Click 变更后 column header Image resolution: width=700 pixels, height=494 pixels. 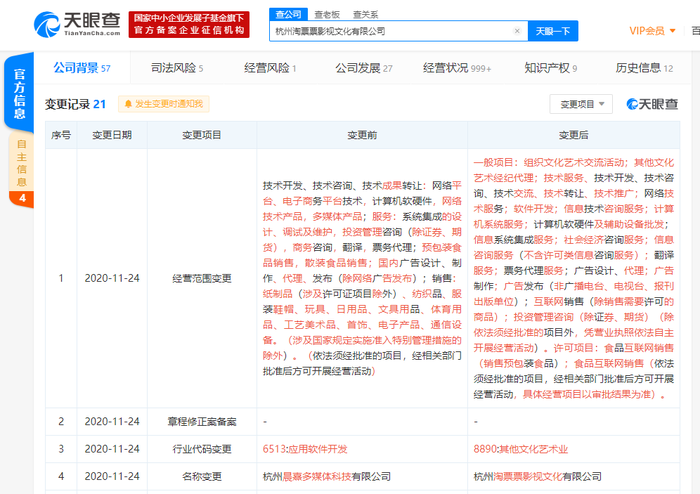pyautogui.click(x=574, y=135)
